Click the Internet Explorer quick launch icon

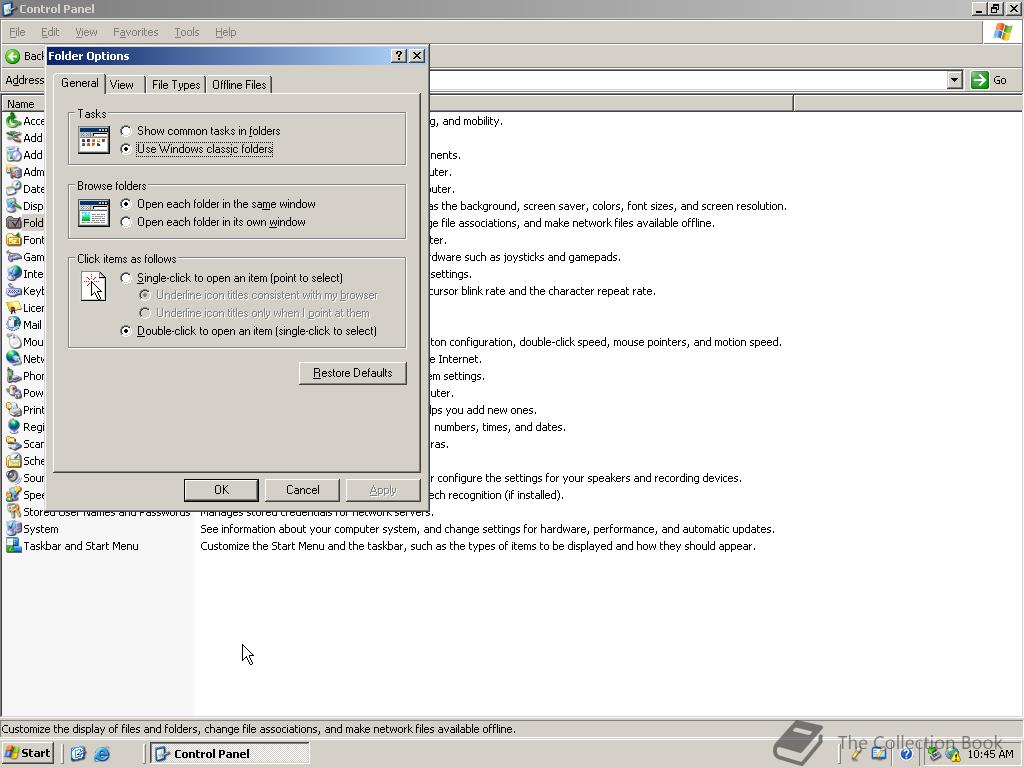[x=102, y=754]
